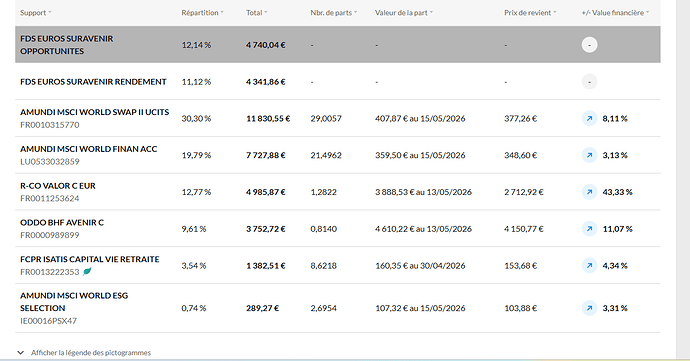The image size is (690, 361).
Task: Click total amount 4 740,04 €
Action: coord(266,45)
